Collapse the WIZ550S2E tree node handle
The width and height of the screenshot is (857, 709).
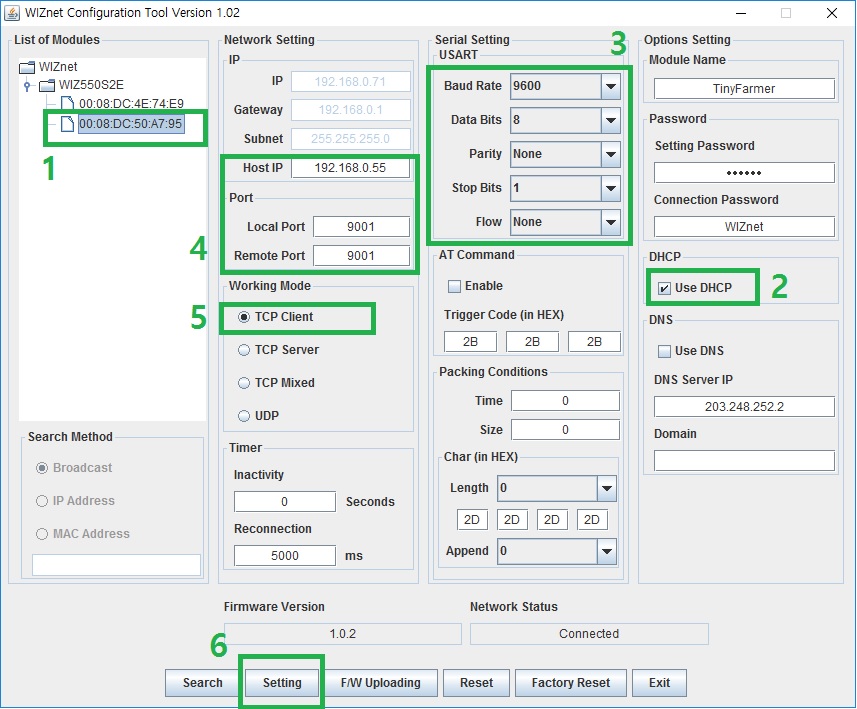(x=27, y=86)
